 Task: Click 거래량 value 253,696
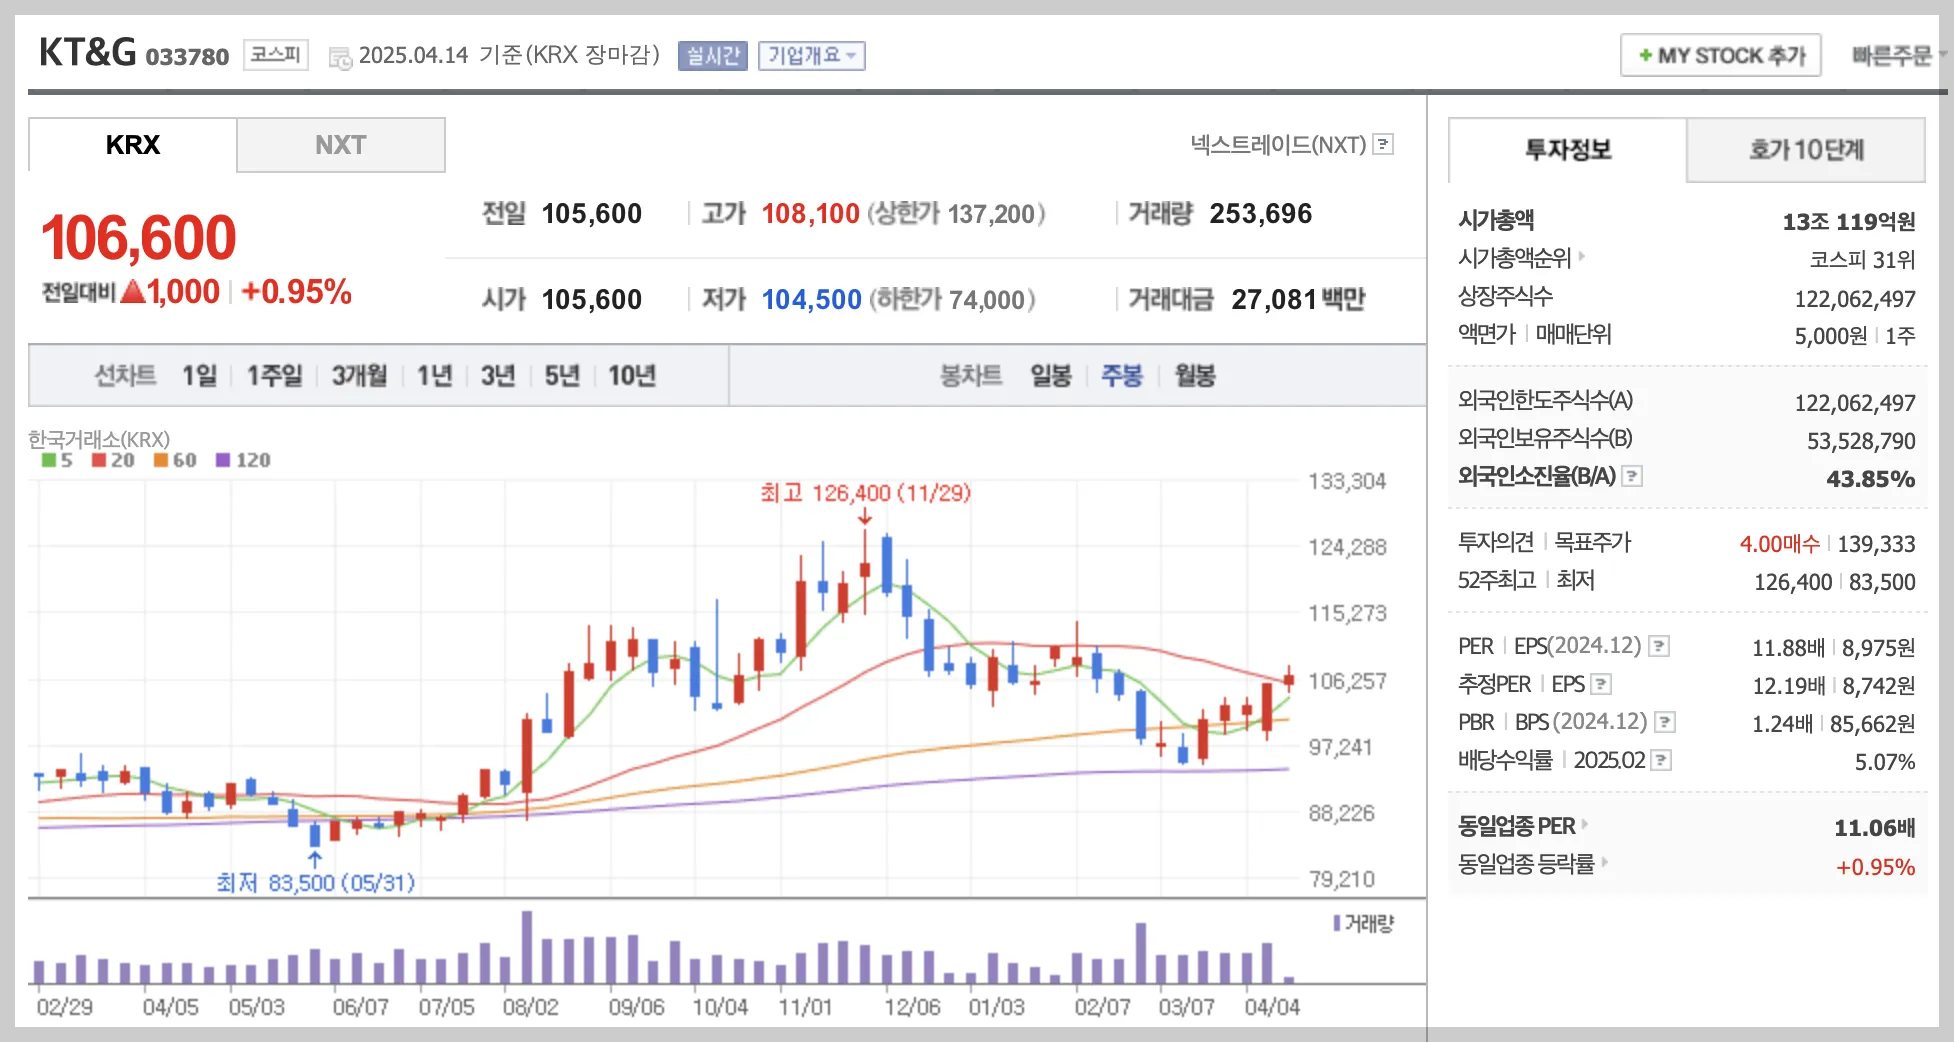tap(1260, 214)
